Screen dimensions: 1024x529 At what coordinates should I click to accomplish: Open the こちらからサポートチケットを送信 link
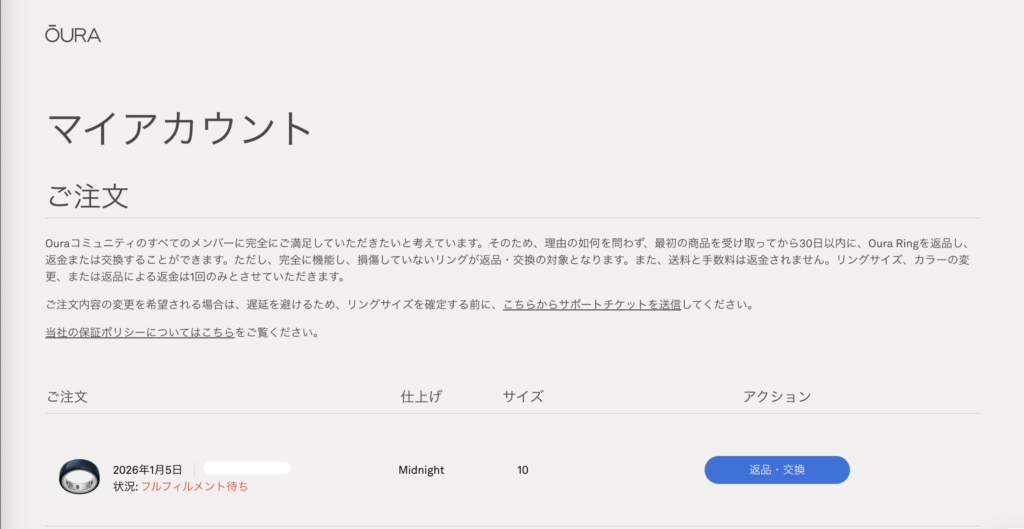[591, 305]
